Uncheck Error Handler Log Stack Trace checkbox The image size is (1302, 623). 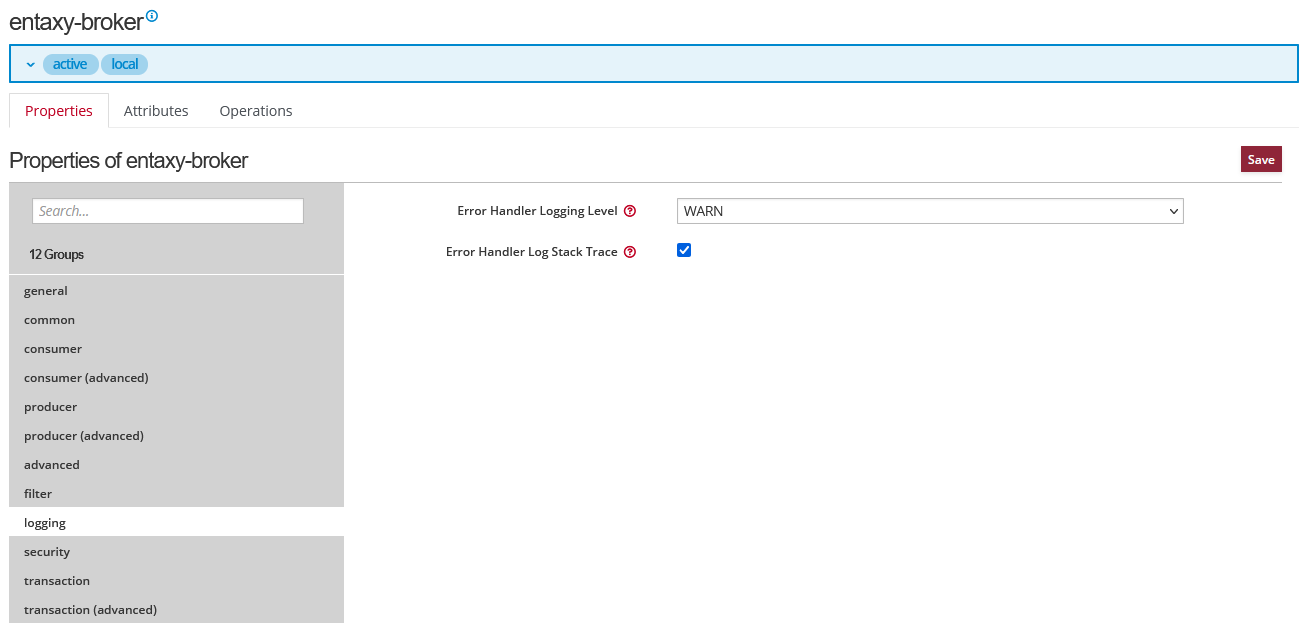pyautogui.click(x=684, y=250)
